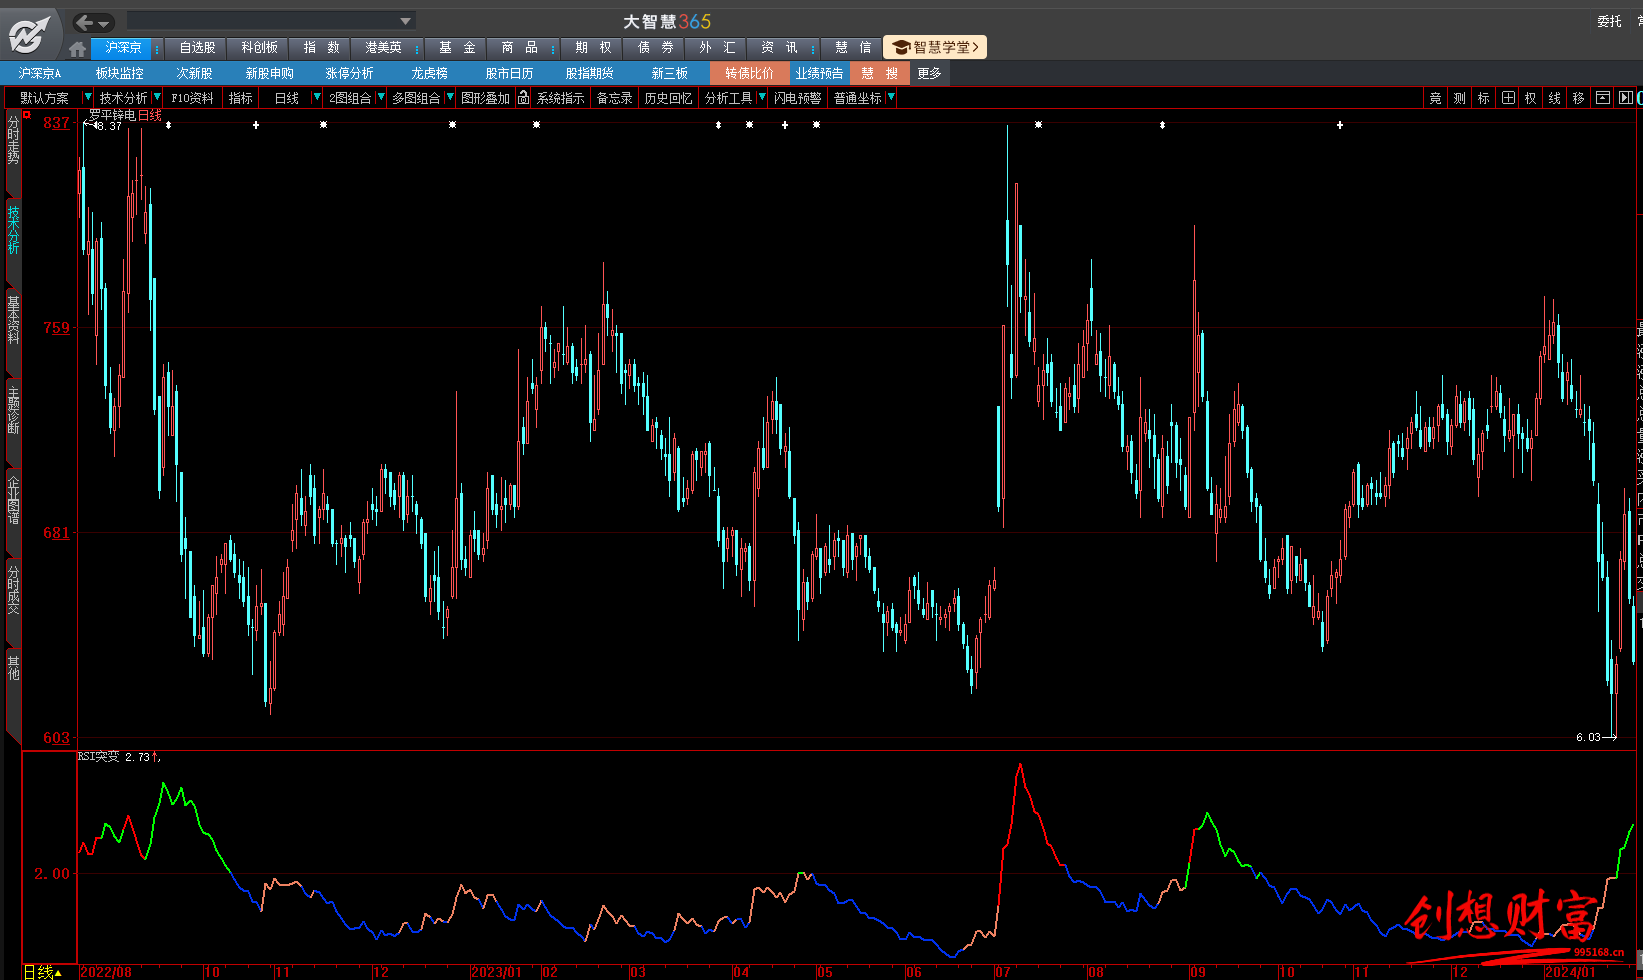The width and height of the screenshot is (1643, 980).
Task: Open 涨停分析 submenu item
Action: click(x=349, y=73)
